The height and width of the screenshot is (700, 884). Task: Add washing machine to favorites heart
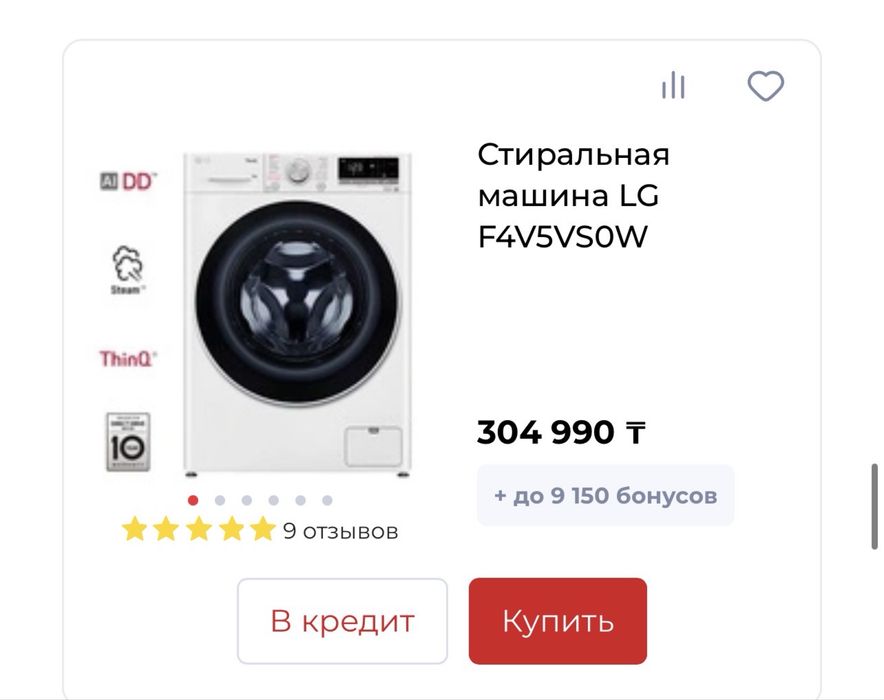[766, 86]
